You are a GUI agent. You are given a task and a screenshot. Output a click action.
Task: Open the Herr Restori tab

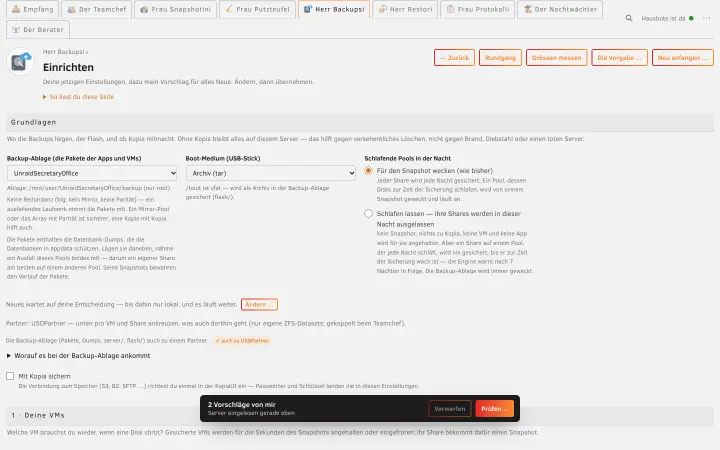pyautogui.click(x=405, y=9)
